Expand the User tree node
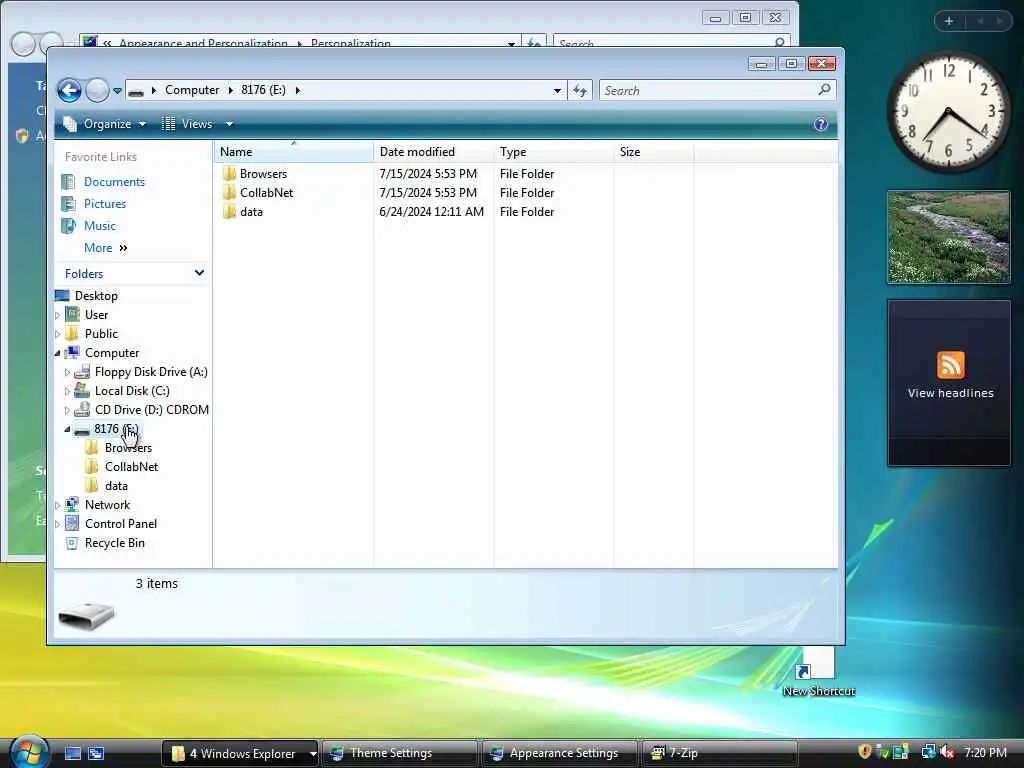1024x768 pixels. pos(57,315)
